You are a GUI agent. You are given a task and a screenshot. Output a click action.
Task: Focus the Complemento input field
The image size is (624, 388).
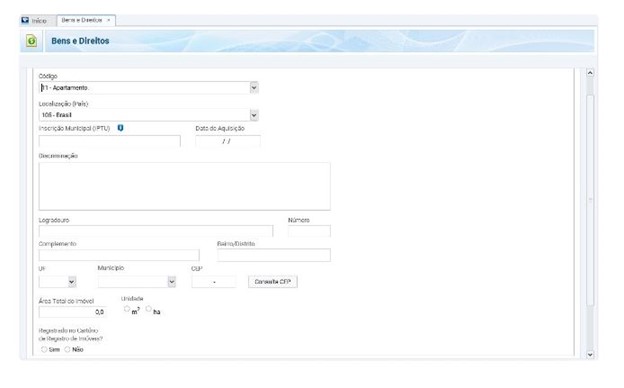click(119, 255)
